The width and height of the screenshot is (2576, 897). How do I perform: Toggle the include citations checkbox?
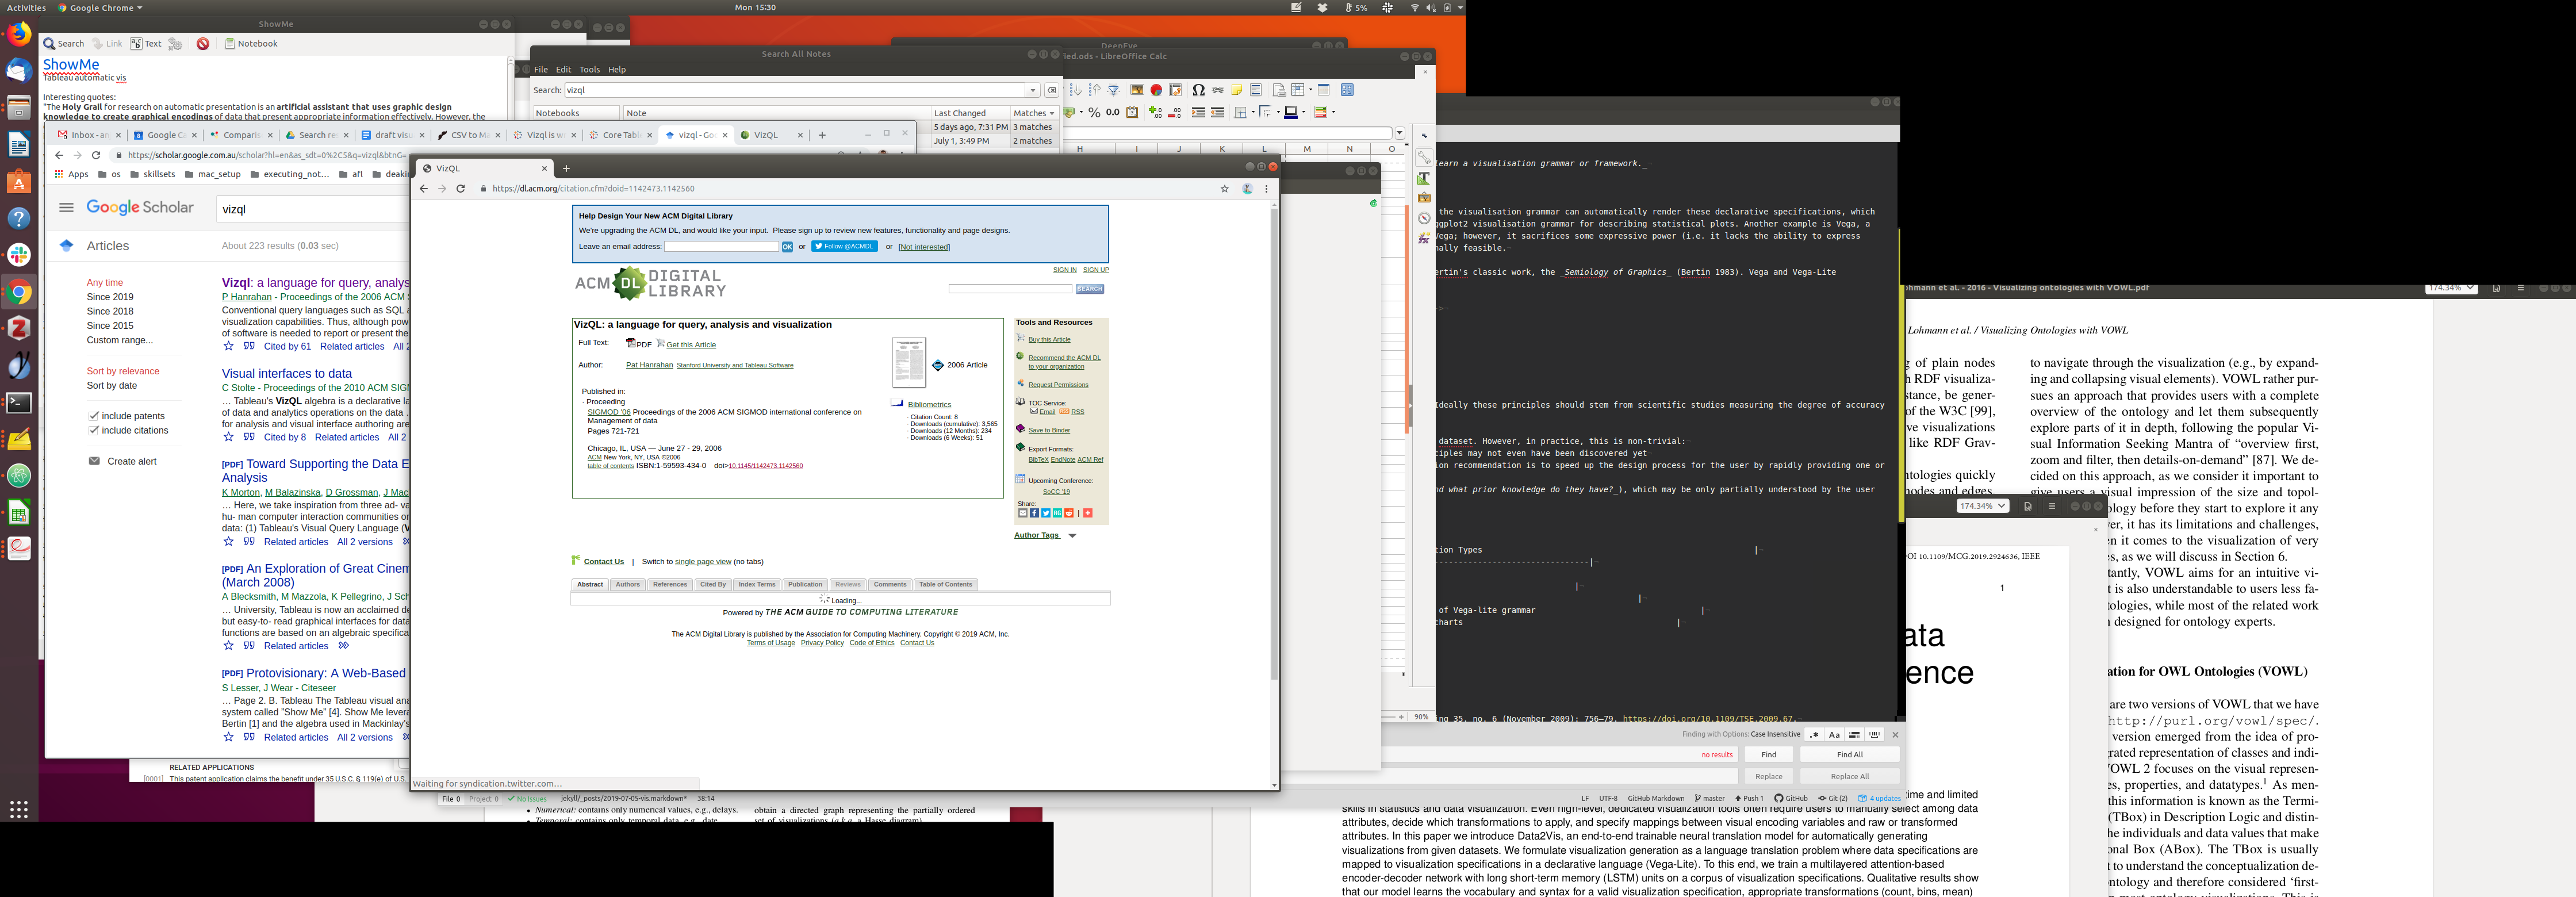point(94,430)
